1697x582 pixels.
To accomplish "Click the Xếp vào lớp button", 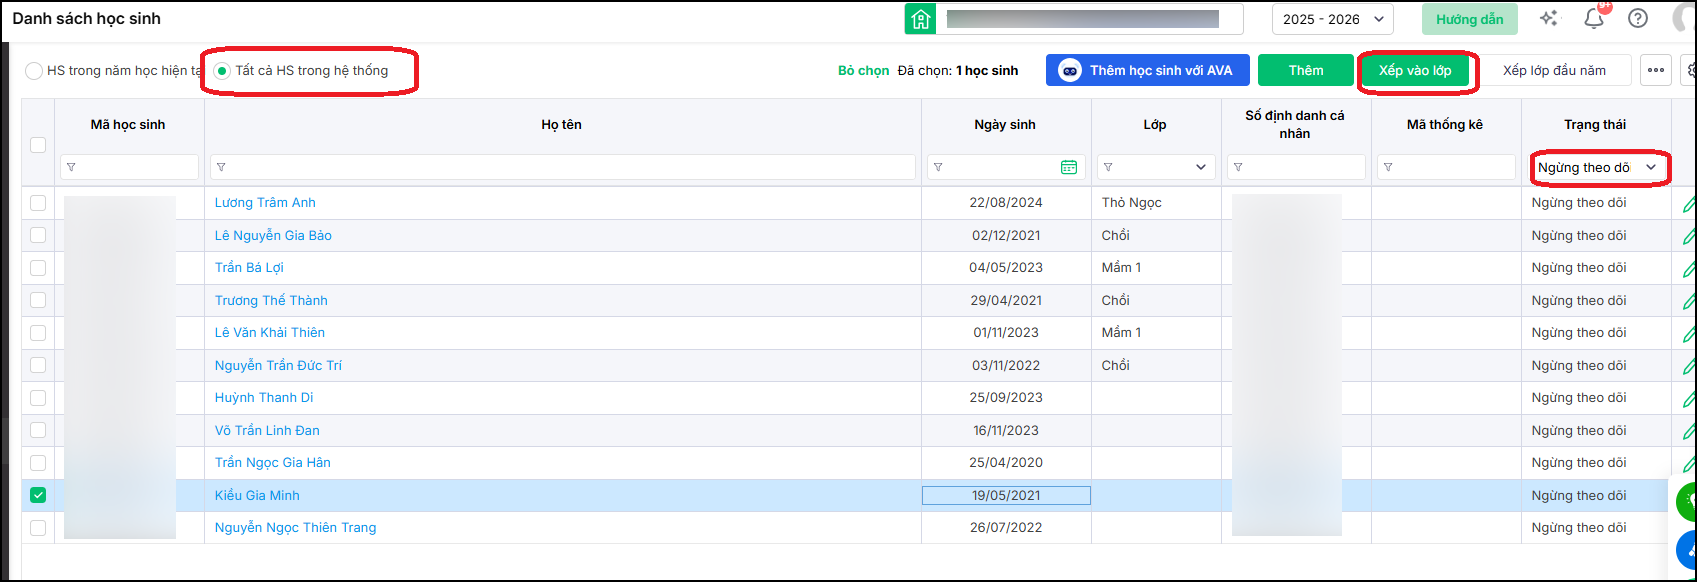I will 1415,70.
